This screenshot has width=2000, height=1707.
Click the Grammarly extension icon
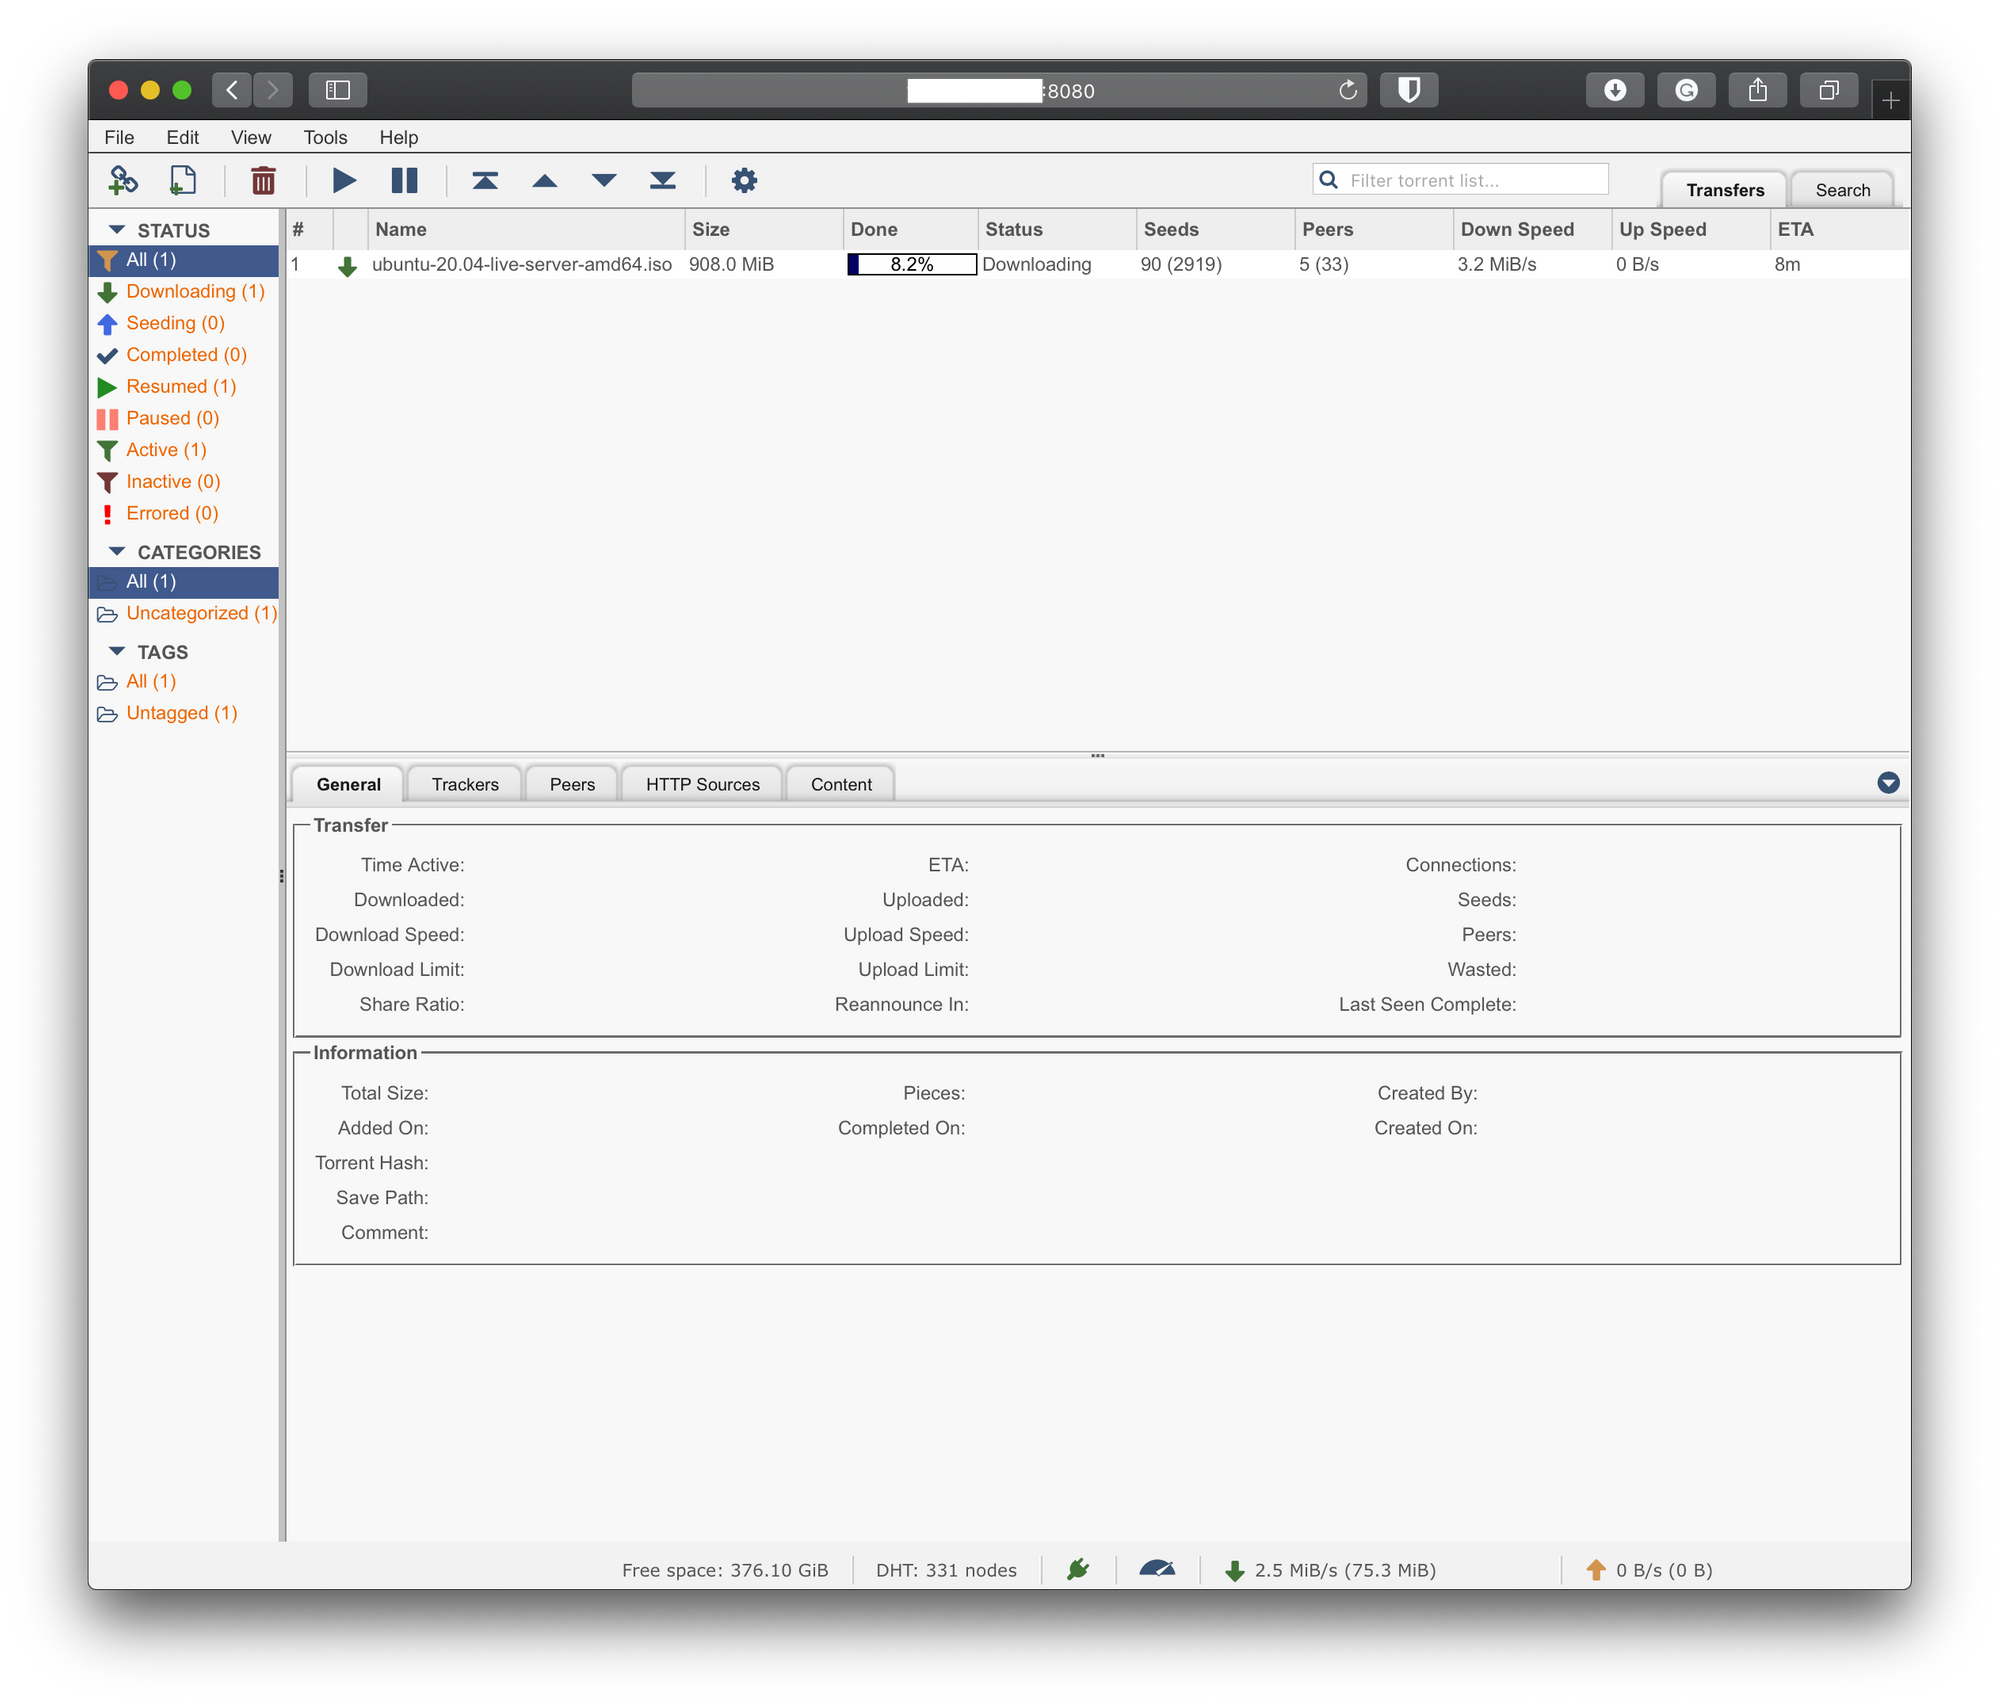(1686, 90)
